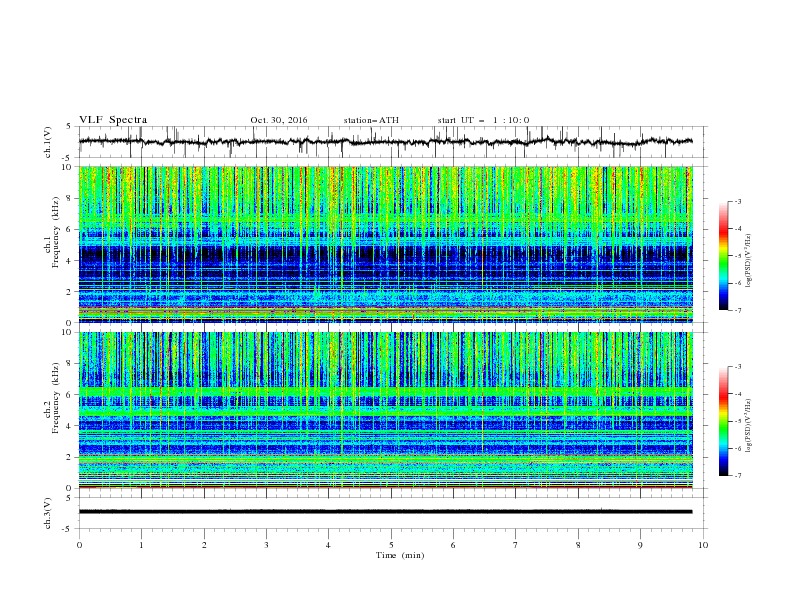Click the 'start UT = 1 :10: 0' text
Screen dimensions: 792x612
(x=483, y=120)
